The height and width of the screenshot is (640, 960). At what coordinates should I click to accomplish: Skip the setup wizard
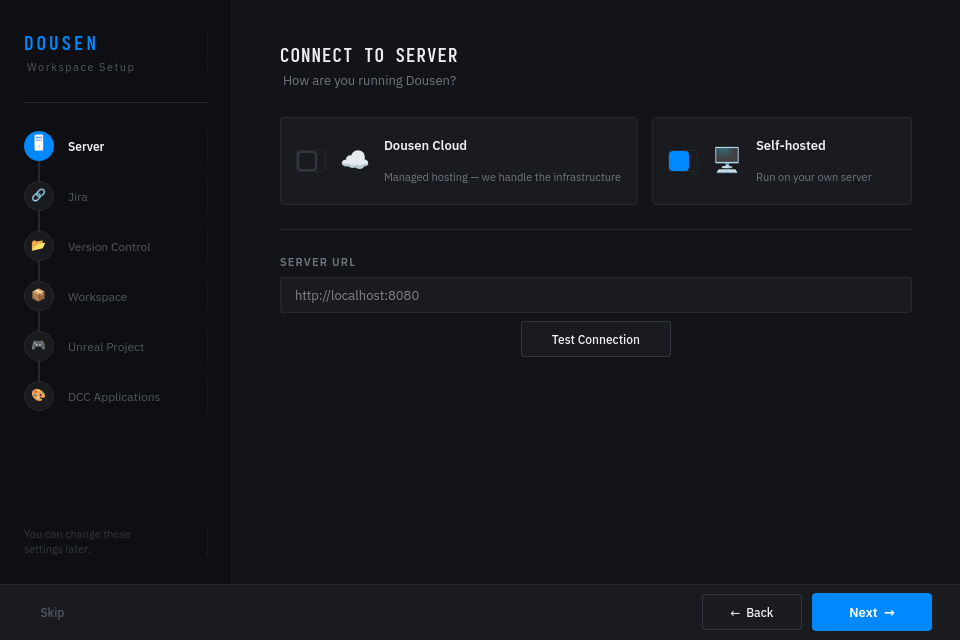click(52, 612)
